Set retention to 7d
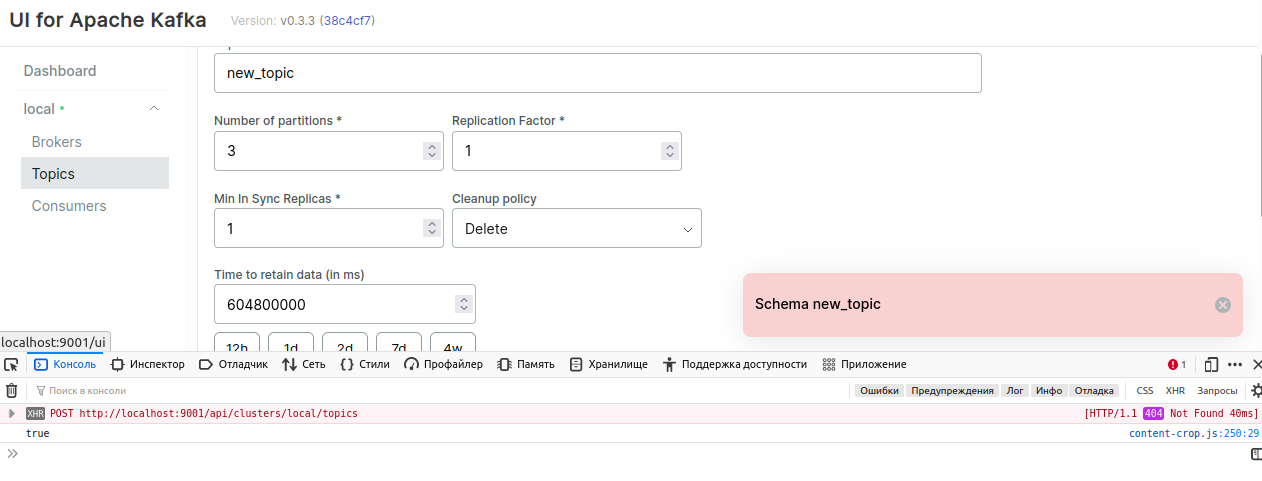Image resolution: width=1262 pixels, height=481 pixels. [x=399, y=343]
